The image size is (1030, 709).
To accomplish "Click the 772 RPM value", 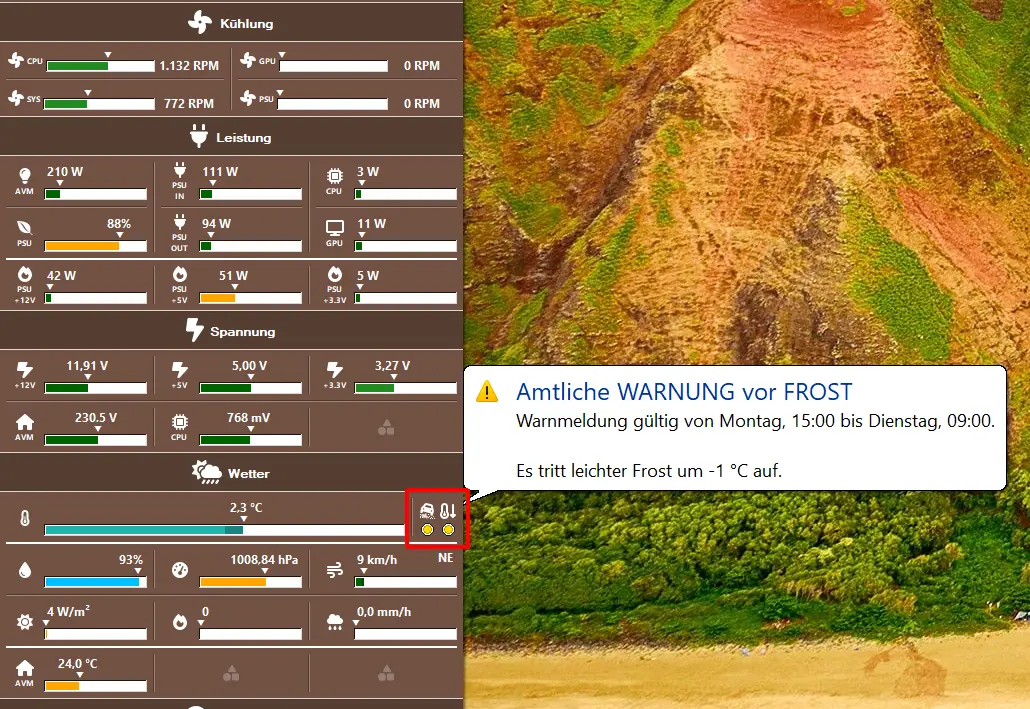I will click(x=189, y=104).
